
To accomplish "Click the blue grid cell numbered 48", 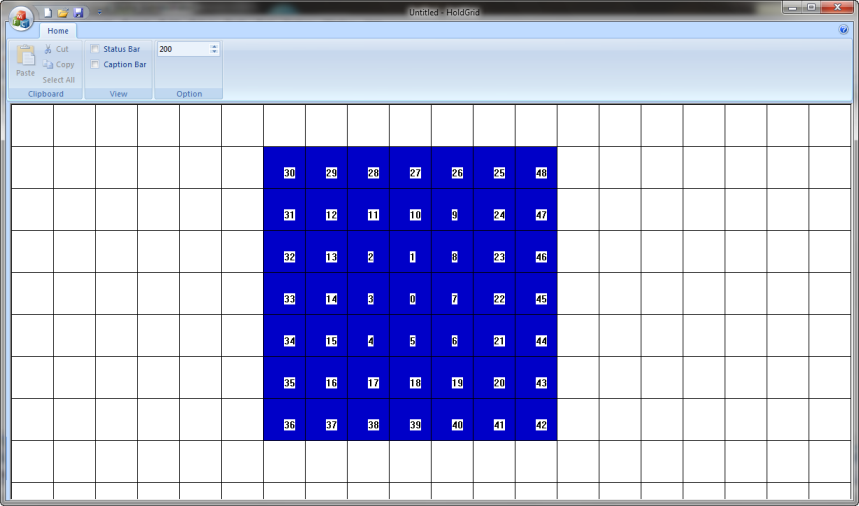I will [536, 168].
